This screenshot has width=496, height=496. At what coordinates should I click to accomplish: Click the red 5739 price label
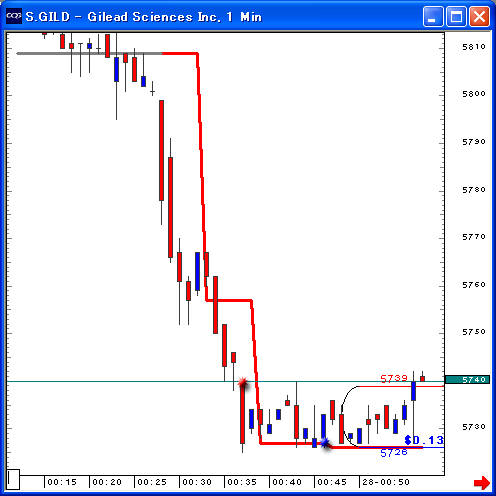click(x=394, y=379)
